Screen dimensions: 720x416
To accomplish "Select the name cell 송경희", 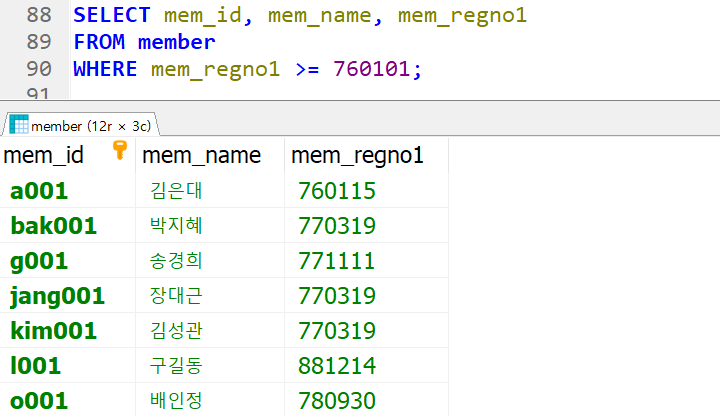I will 210,260.
